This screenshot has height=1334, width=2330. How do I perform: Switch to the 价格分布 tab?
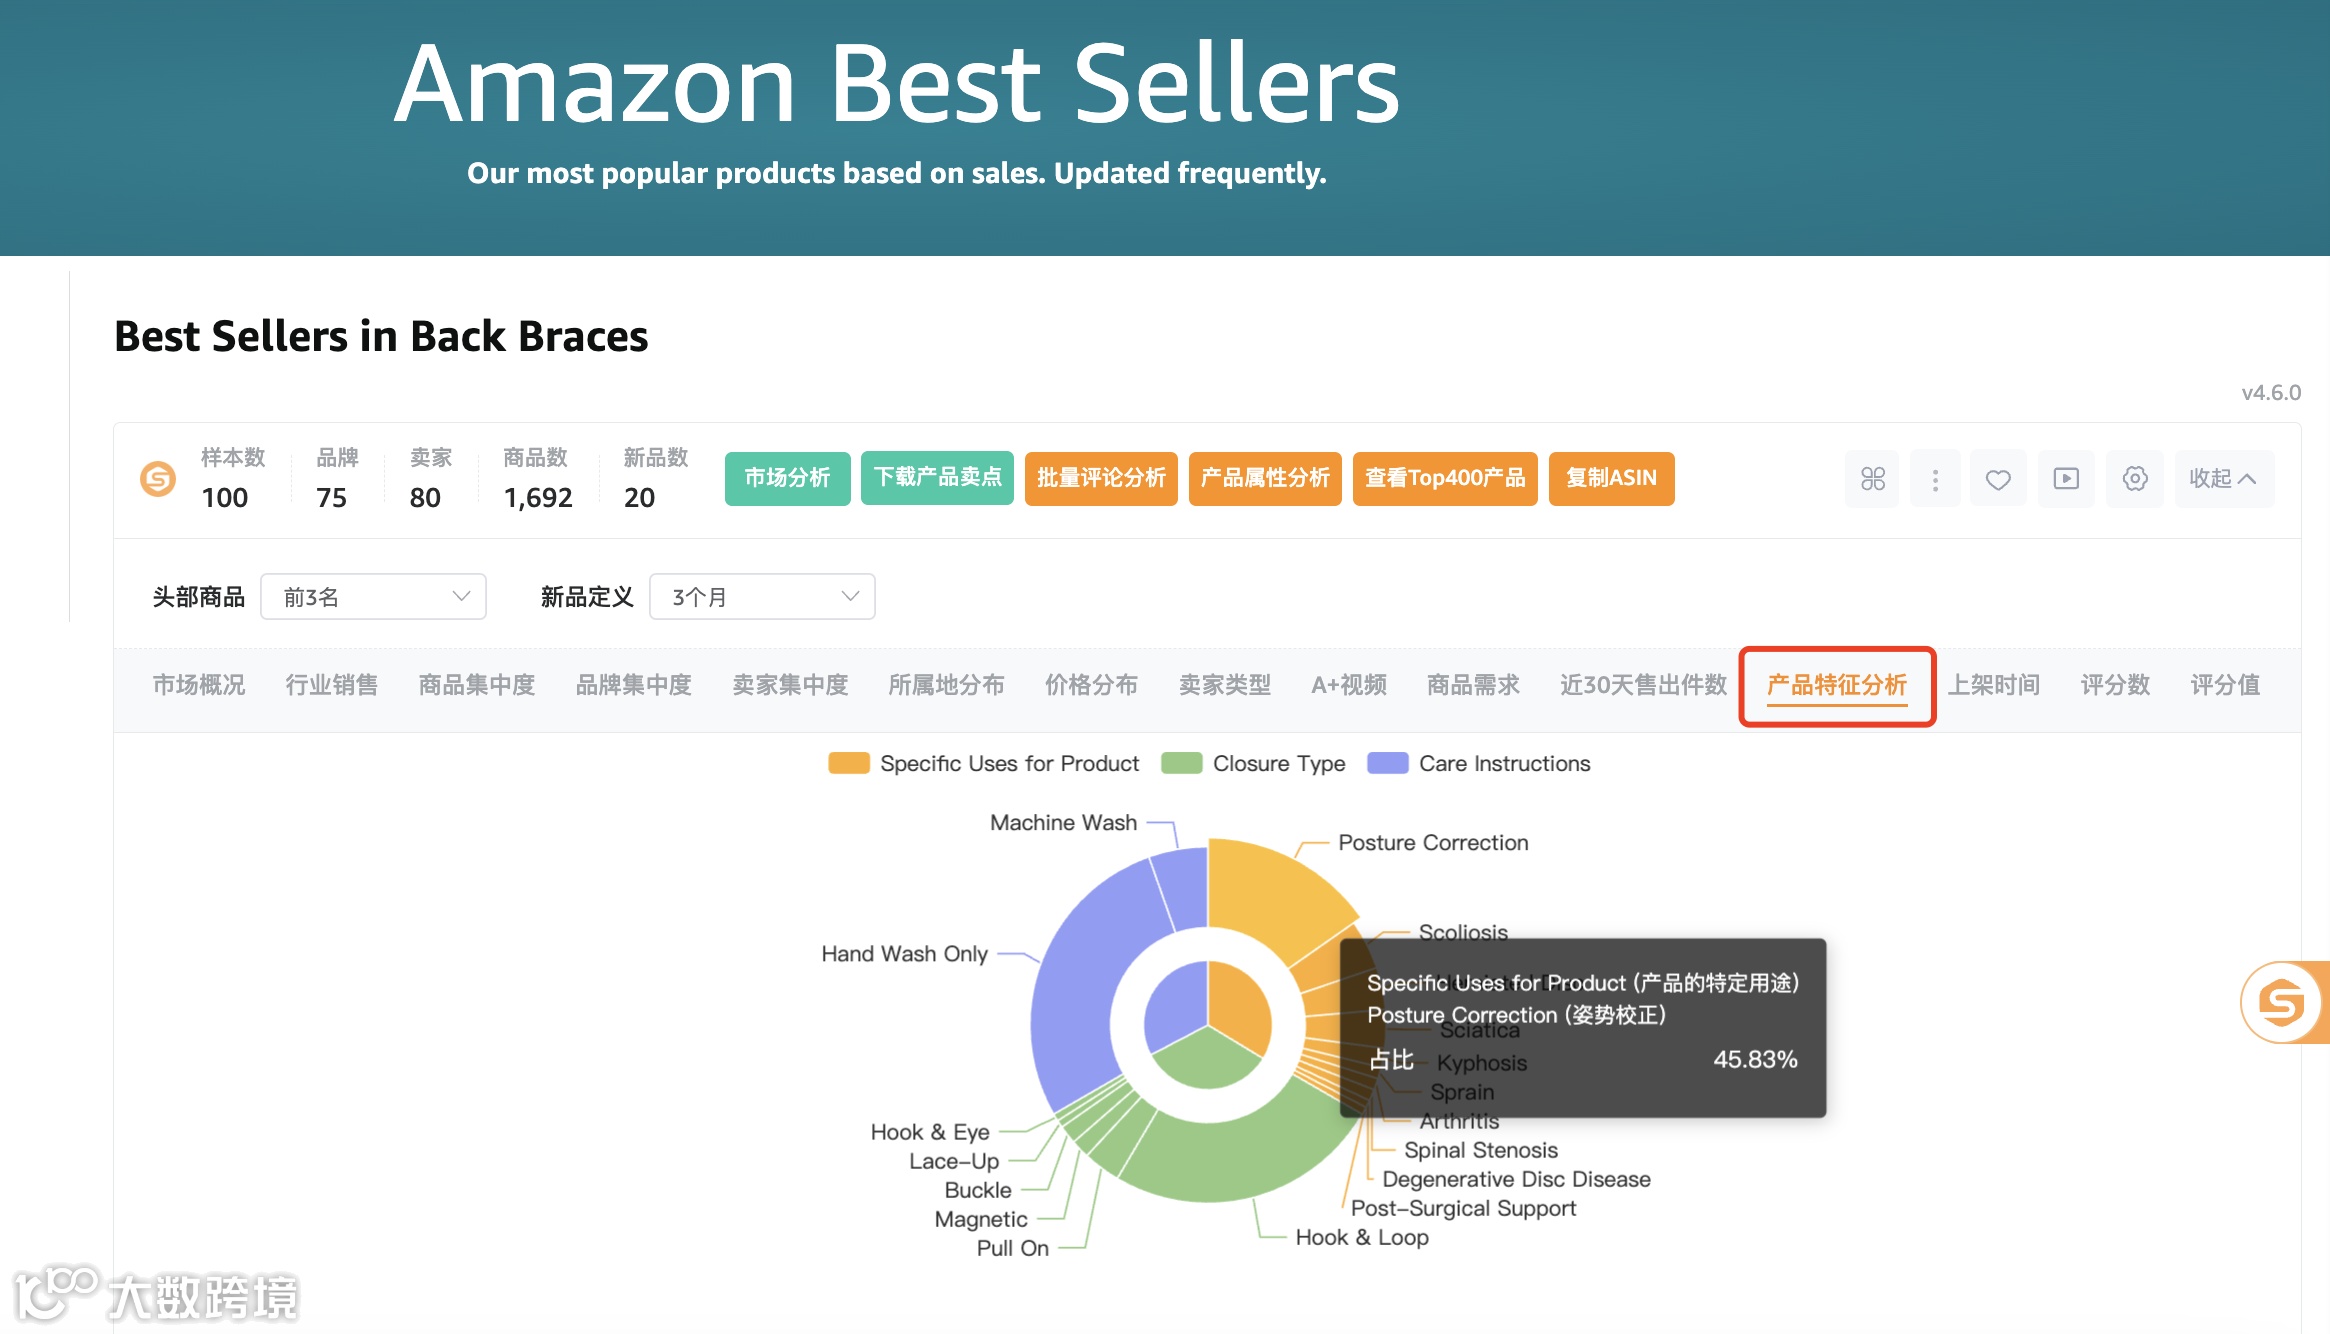1091,685
